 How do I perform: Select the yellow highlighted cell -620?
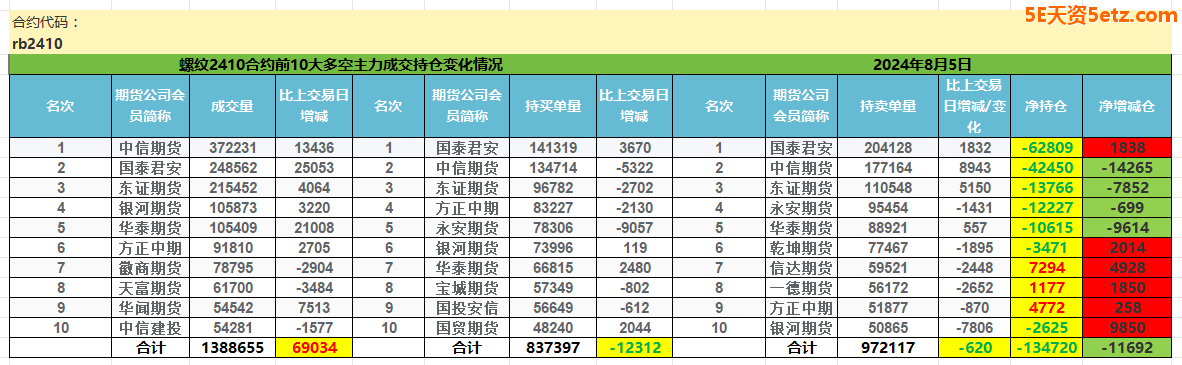(x=974, y=348)
